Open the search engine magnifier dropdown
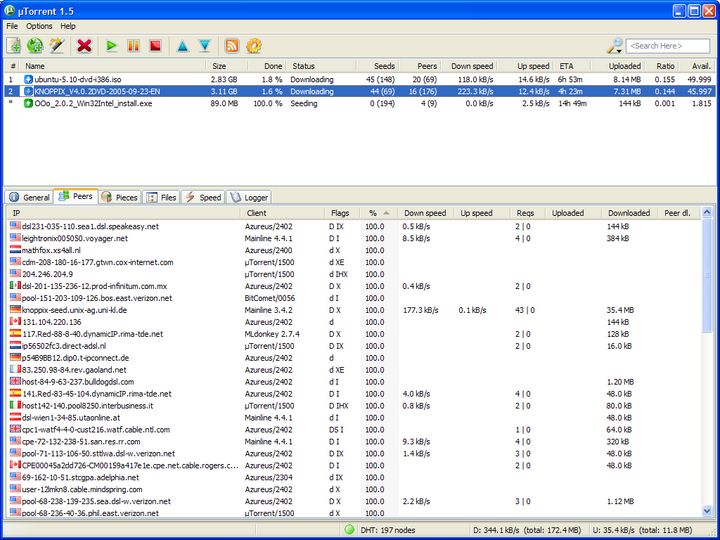This screenshot has height=540, width=720. (615, 45)
